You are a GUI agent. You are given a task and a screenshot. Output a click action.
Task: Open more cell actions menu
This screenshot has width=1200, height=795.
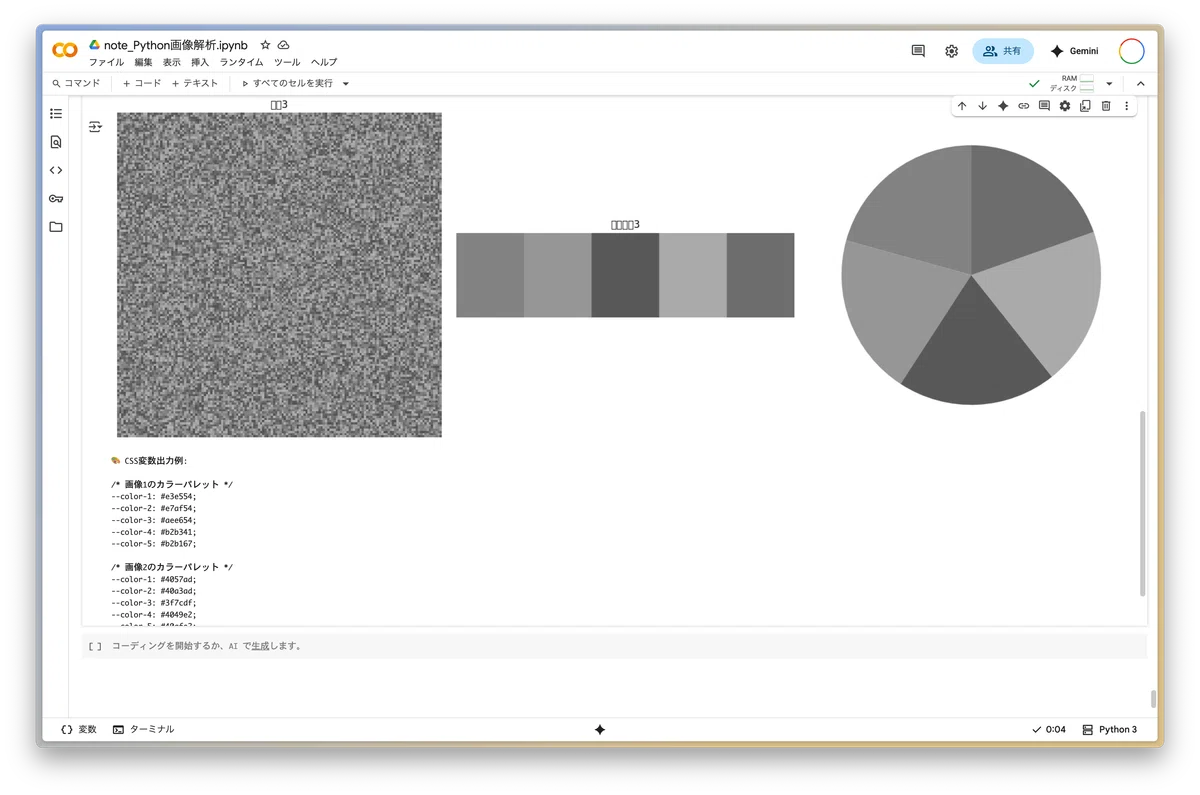[1126, 106]
